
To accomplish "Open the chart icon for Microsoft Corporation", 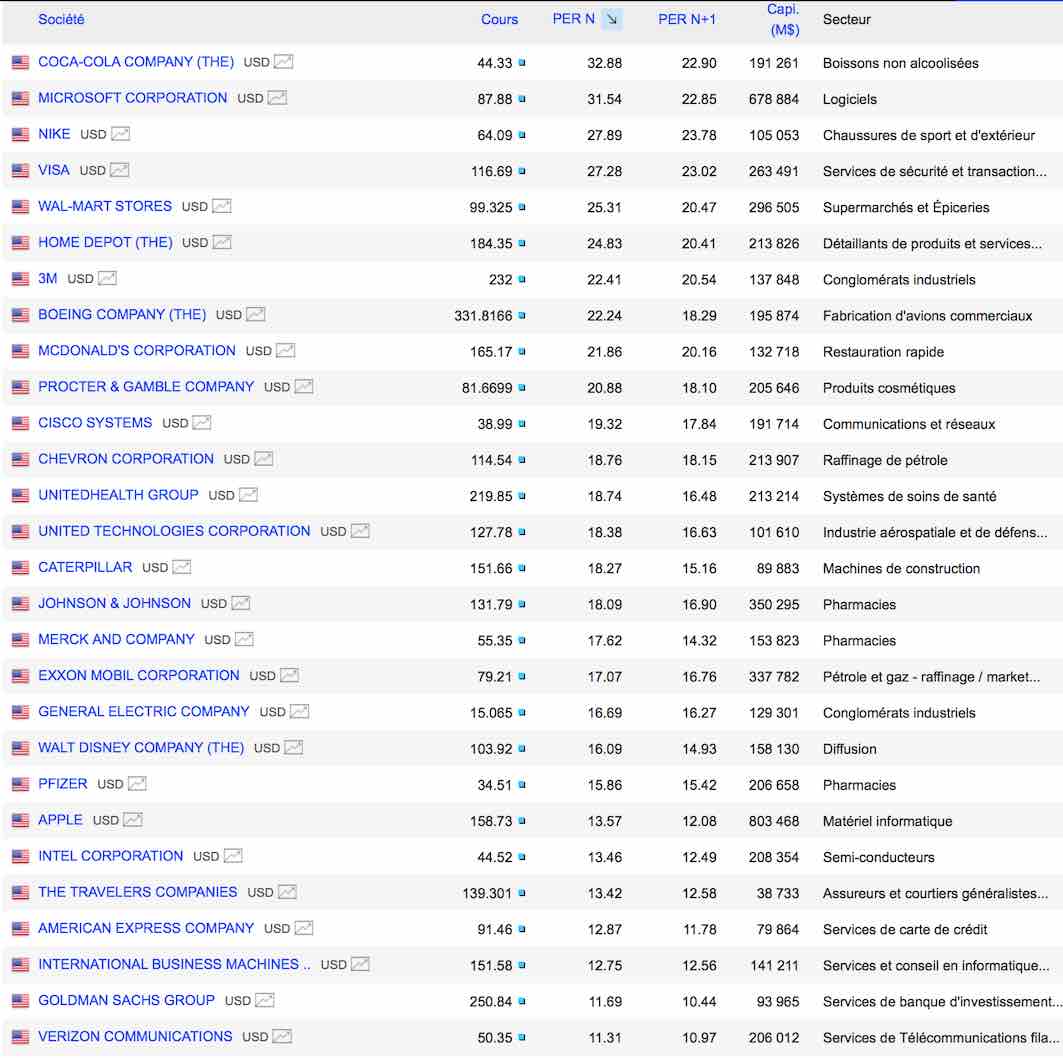I will click(277, 98).
